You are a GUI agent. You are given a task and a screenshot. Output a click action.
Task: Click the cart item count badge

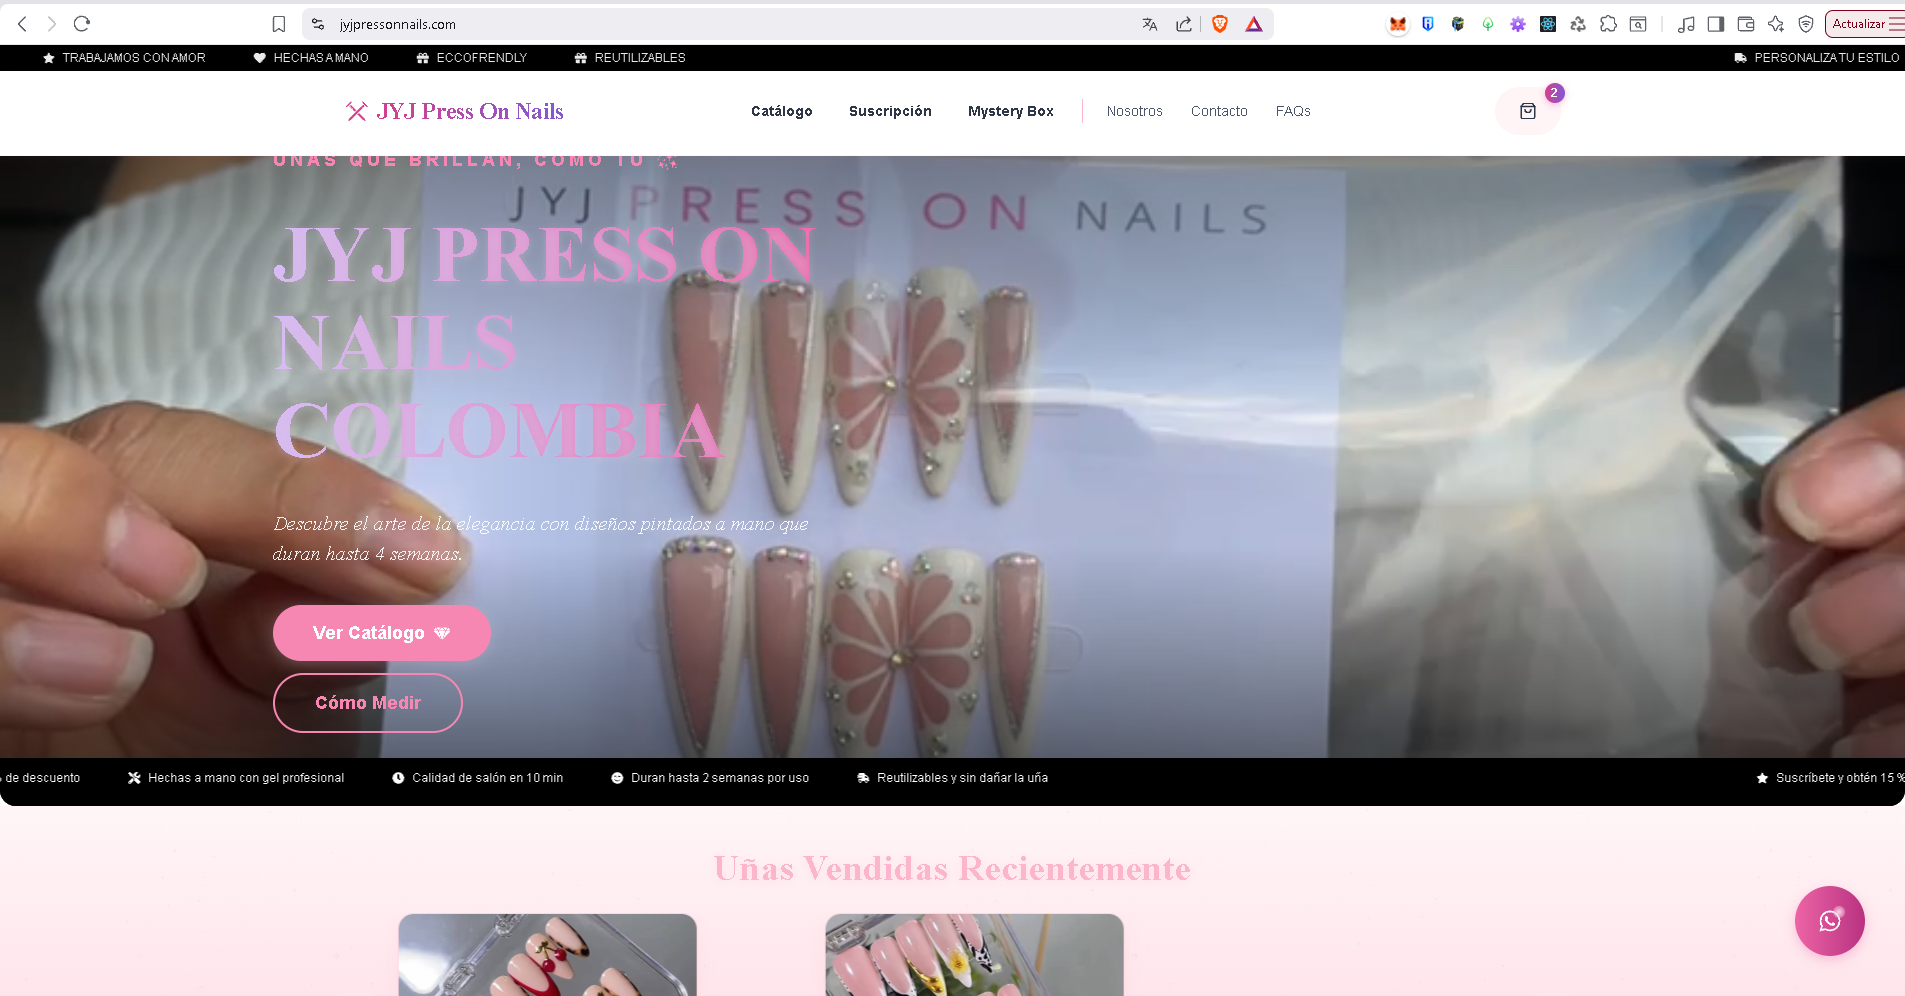click(1554, 93)
